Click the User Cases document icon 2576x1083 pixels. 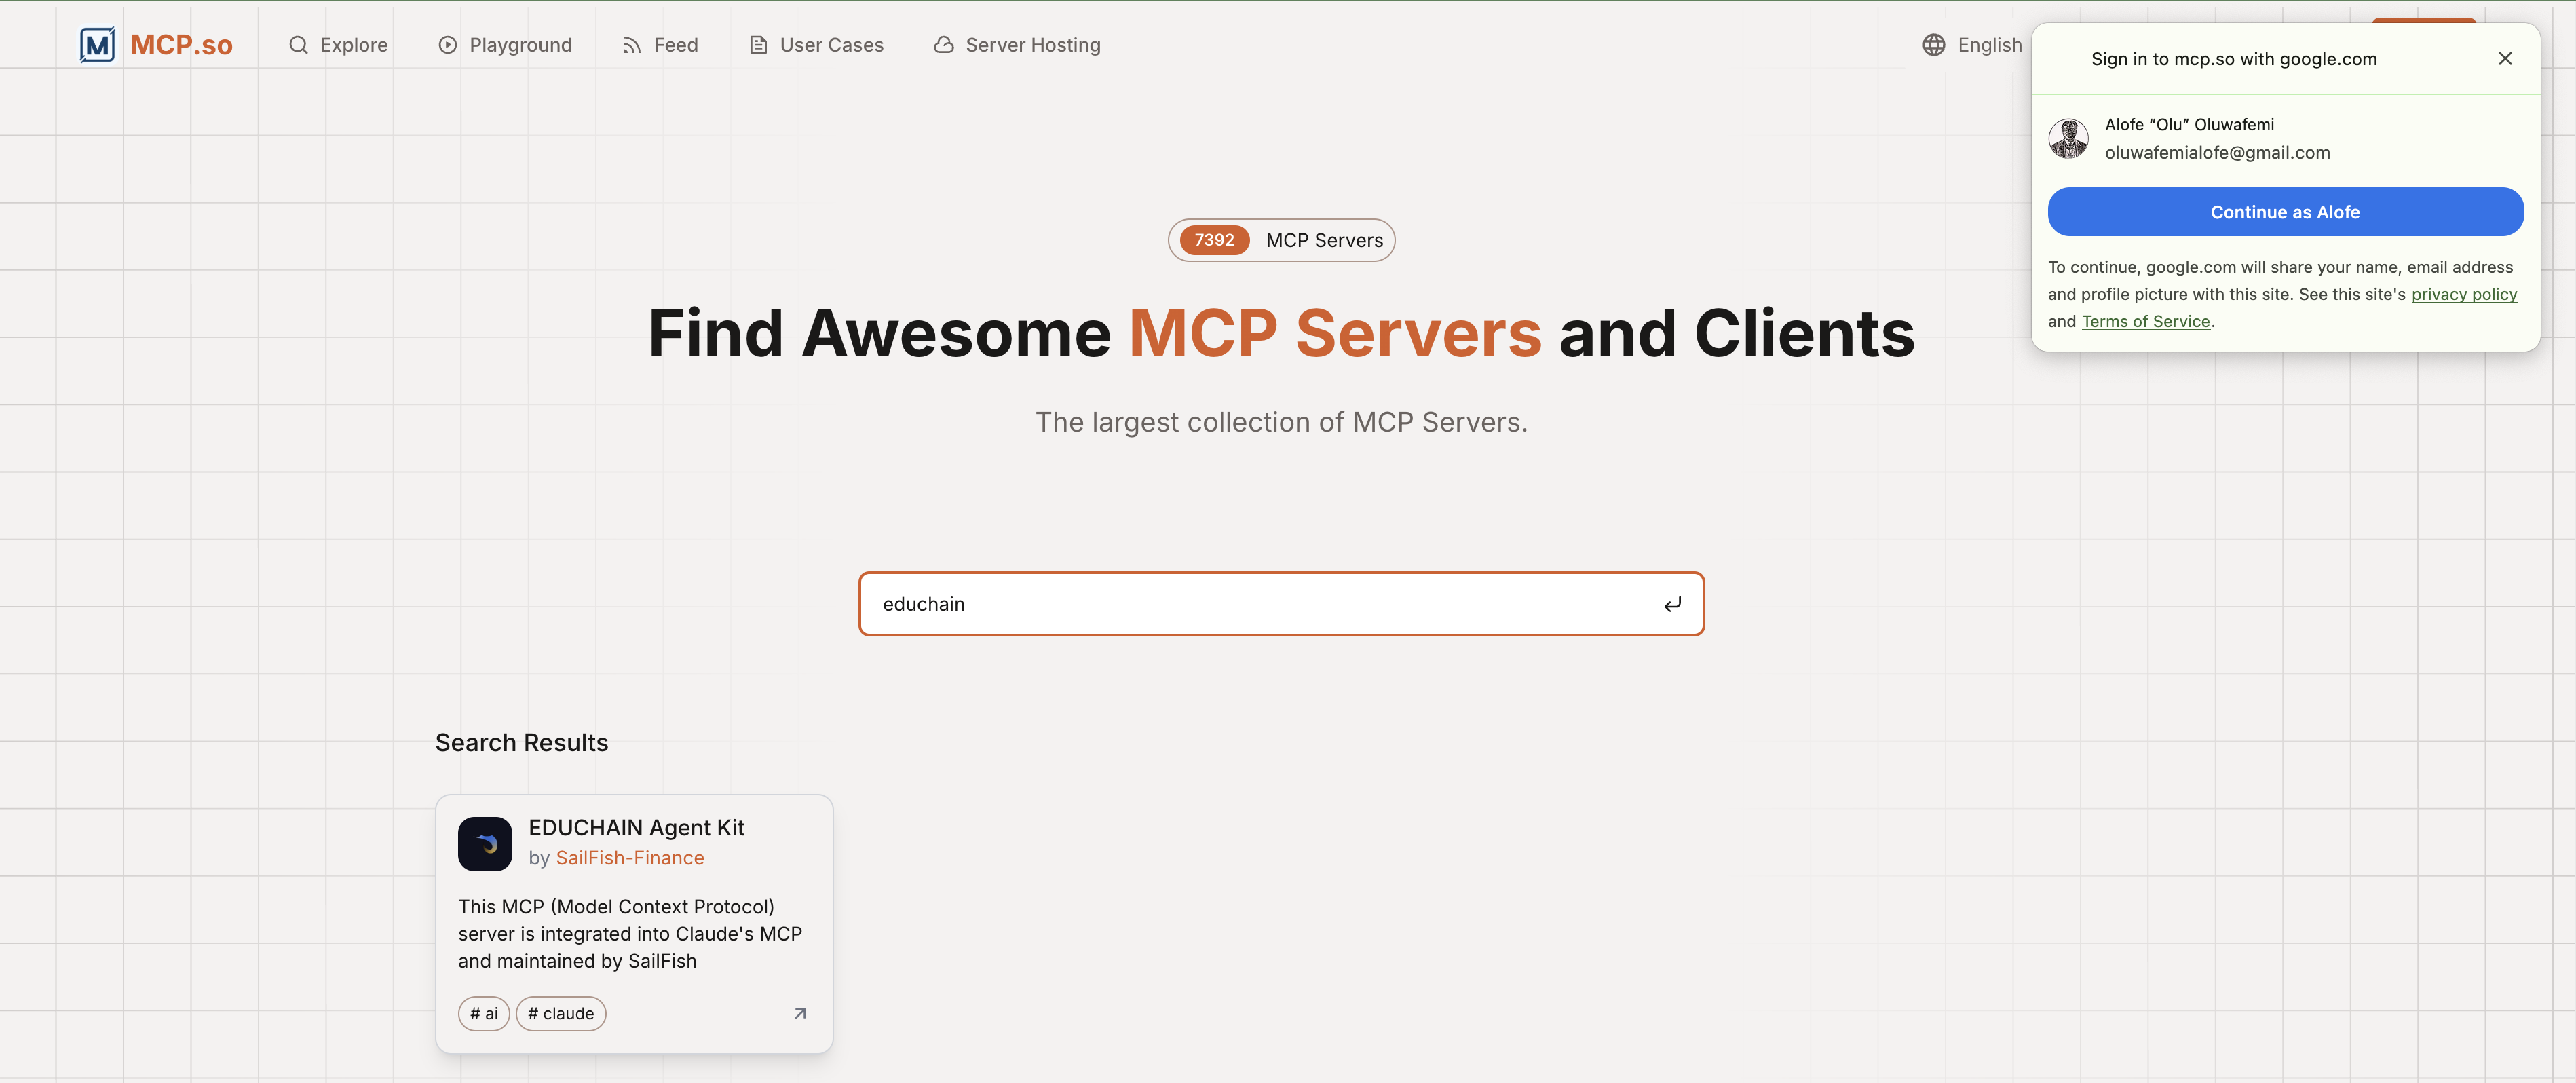pyautogui.click(x=758, y=45)
